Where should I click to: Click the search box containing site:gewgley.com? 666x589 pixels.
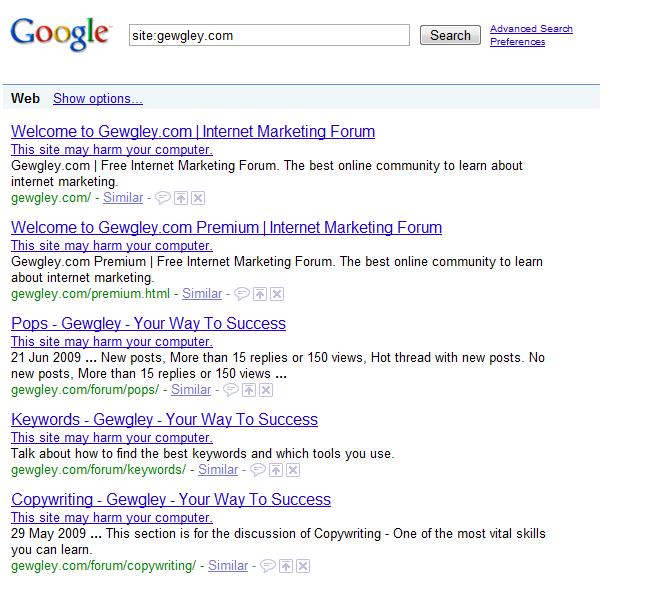[x=269, y=35]
